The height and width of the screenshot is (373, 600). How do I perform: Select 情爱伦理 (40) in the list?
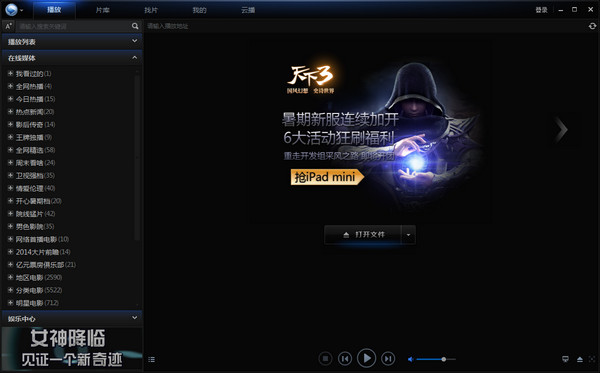[x=35, y=188]
